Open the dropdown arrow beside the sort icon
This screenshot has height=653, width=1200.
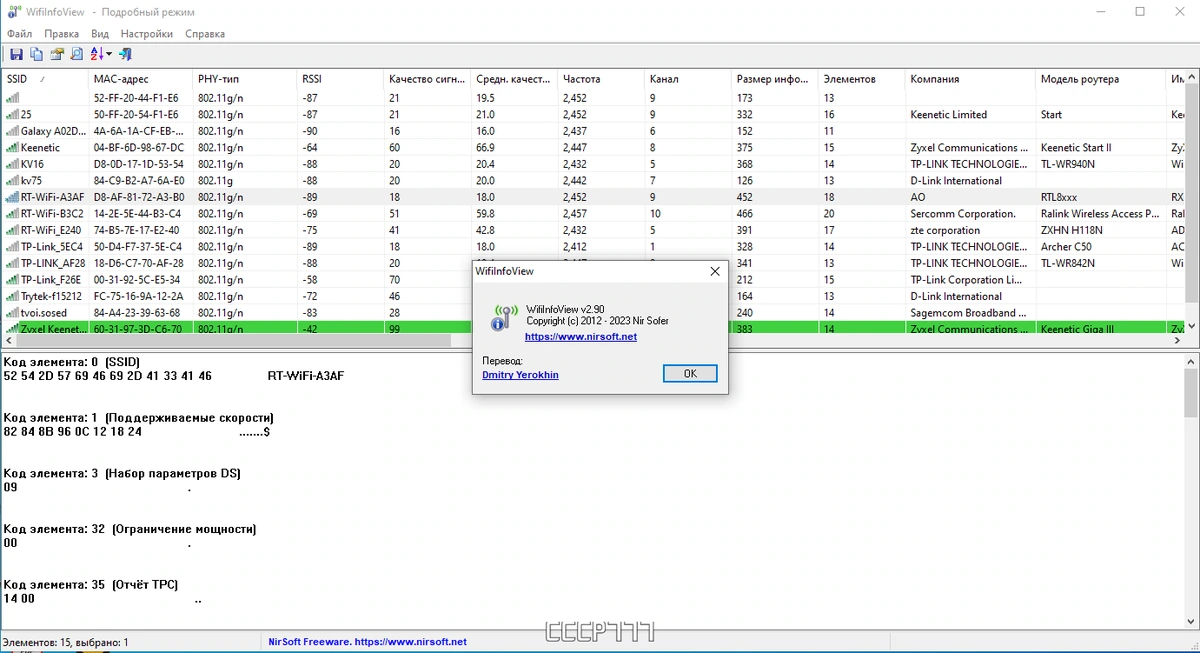109,54
